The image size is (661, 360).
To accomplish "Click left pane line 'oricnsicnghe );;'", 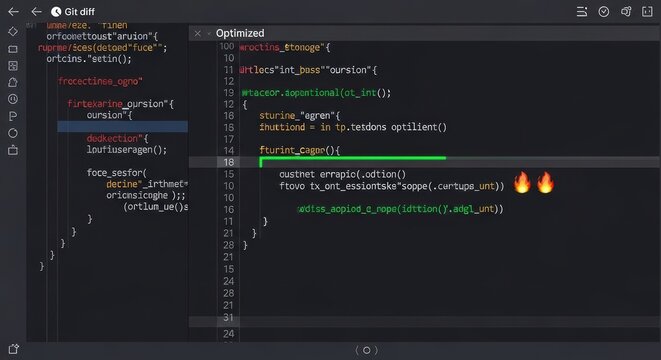I will tap(146, 196).
